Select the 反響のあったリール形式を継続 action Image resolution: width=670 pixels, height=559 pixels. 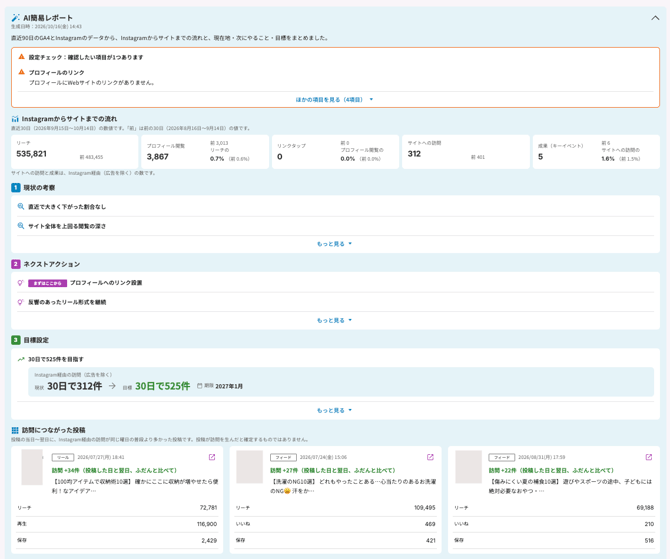click(335, 302)
